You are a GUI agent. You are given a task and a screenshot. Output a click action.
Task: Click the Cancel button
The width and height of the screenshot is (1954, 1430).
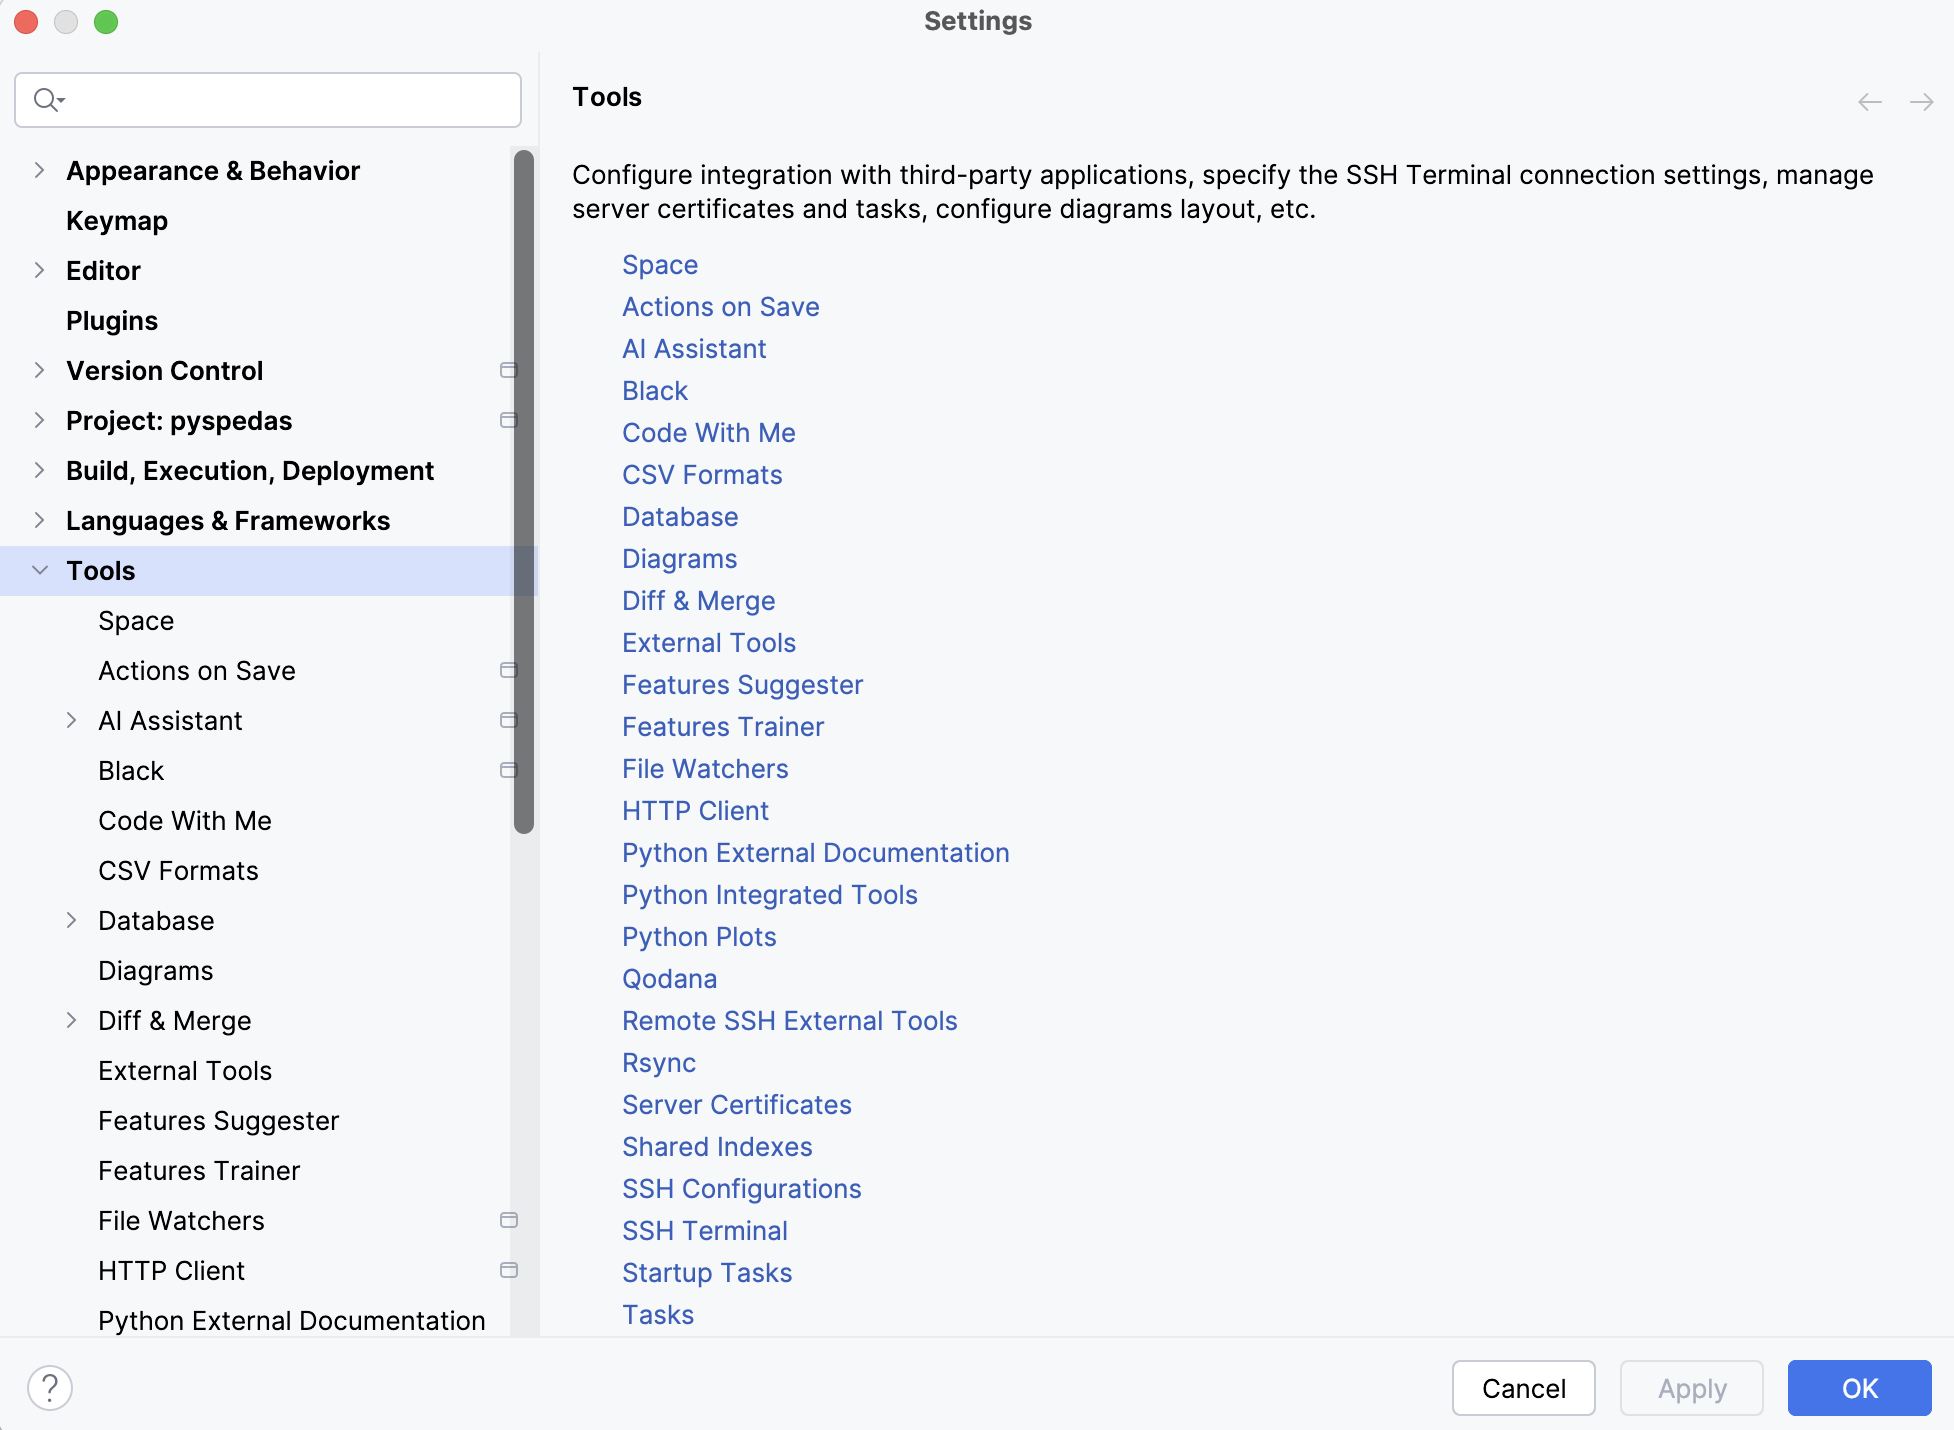(1523, 1388)
